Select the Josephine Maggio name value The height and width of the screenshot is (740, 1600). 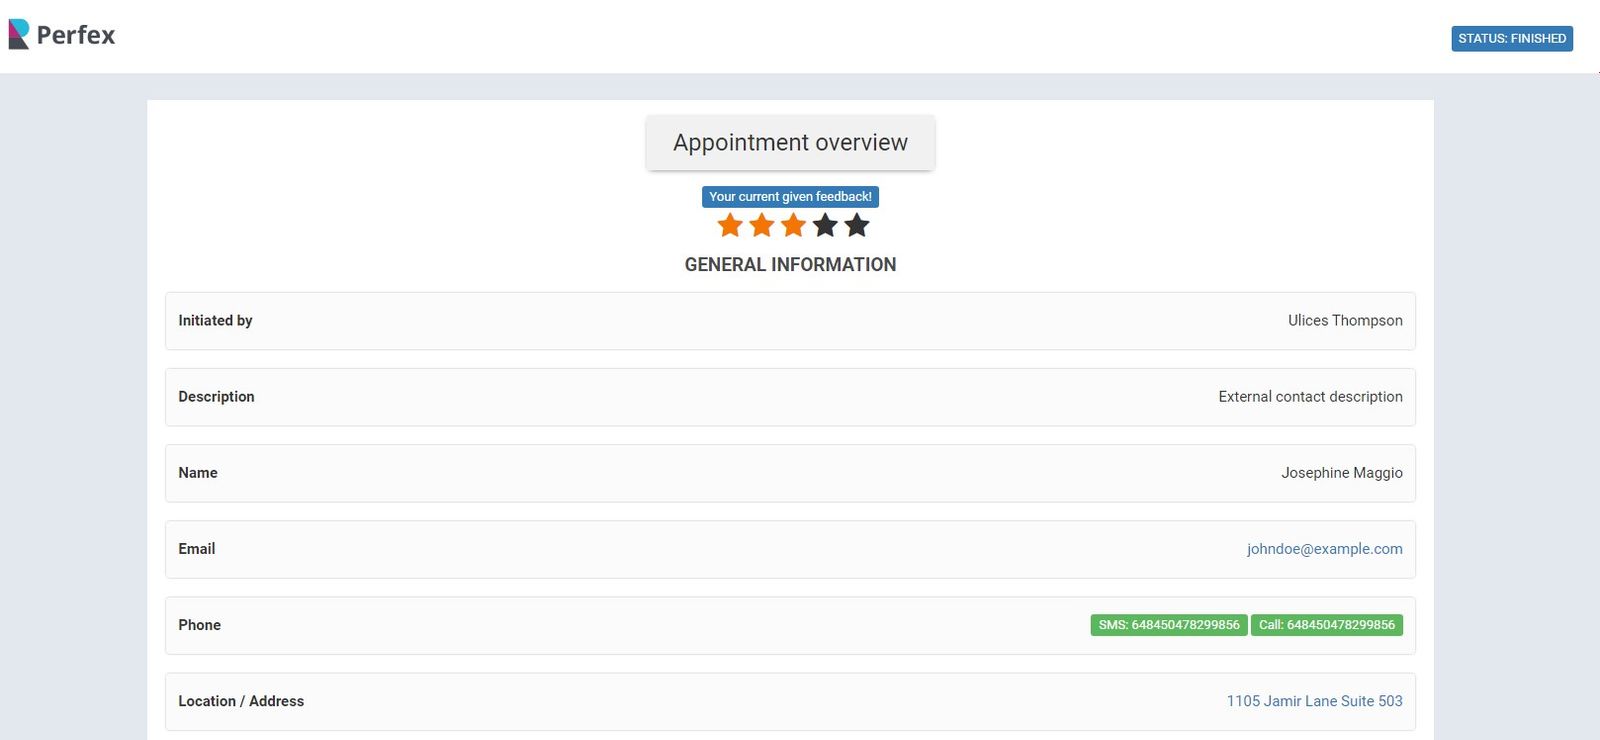pos(1341,473)
